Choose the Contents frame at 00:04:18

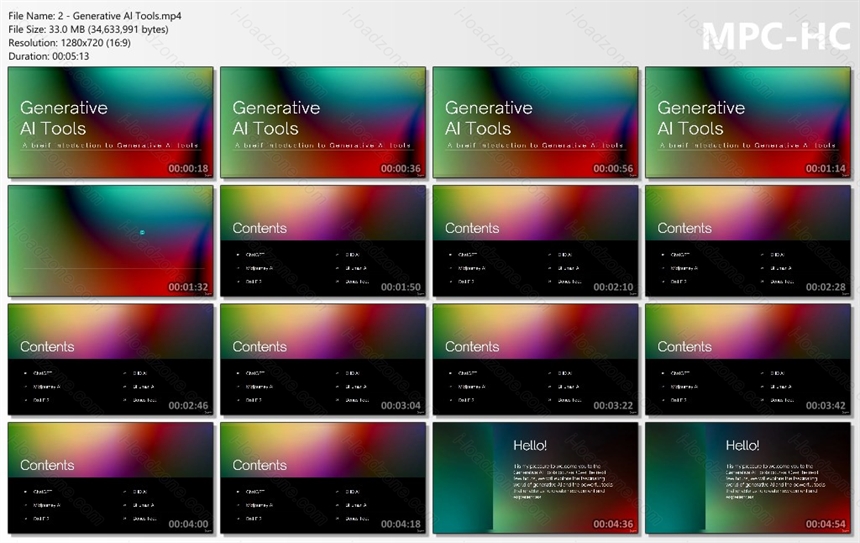323,478
